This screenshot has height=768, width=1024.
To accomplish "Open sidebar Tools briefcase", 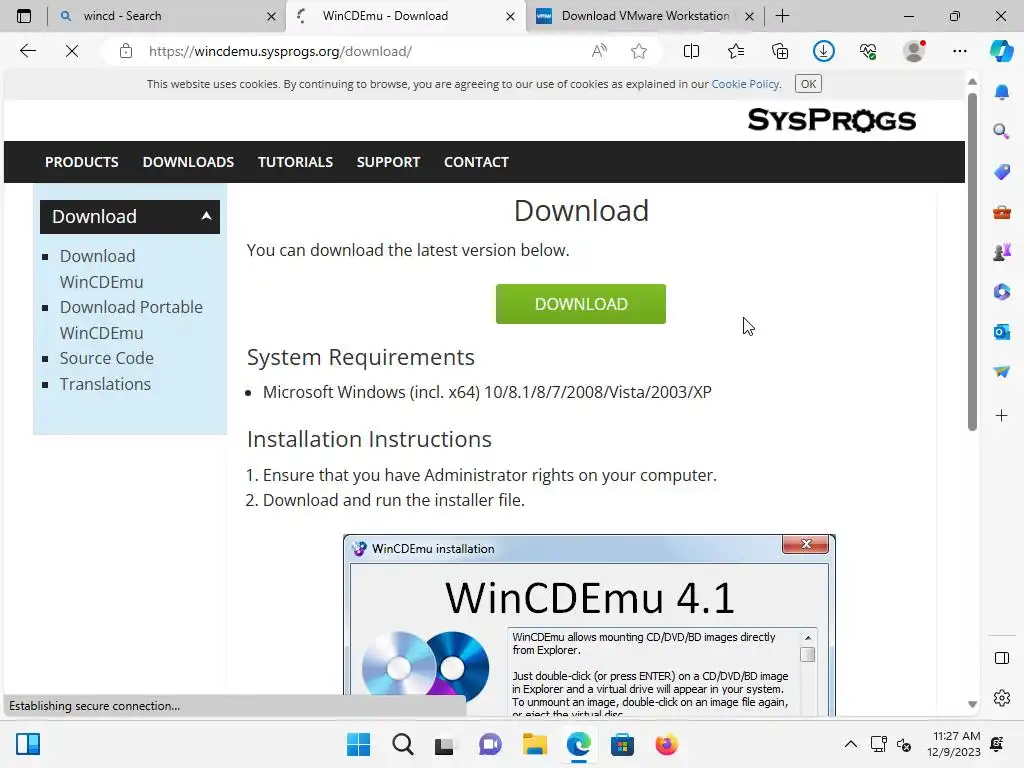I will coord(1002,212).
